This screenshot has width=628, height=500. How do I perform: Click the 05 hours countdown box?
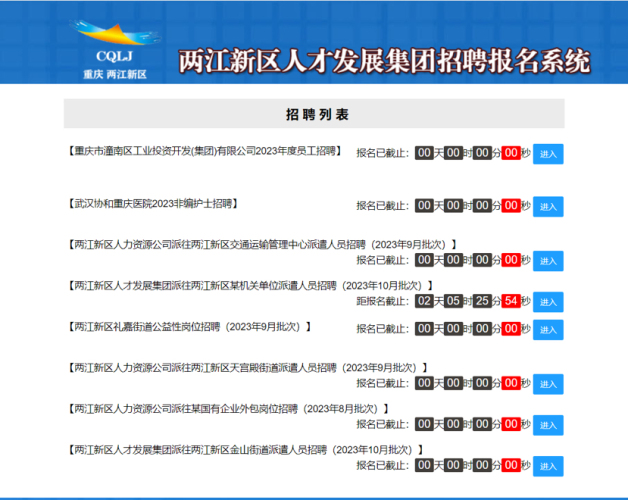453,301
